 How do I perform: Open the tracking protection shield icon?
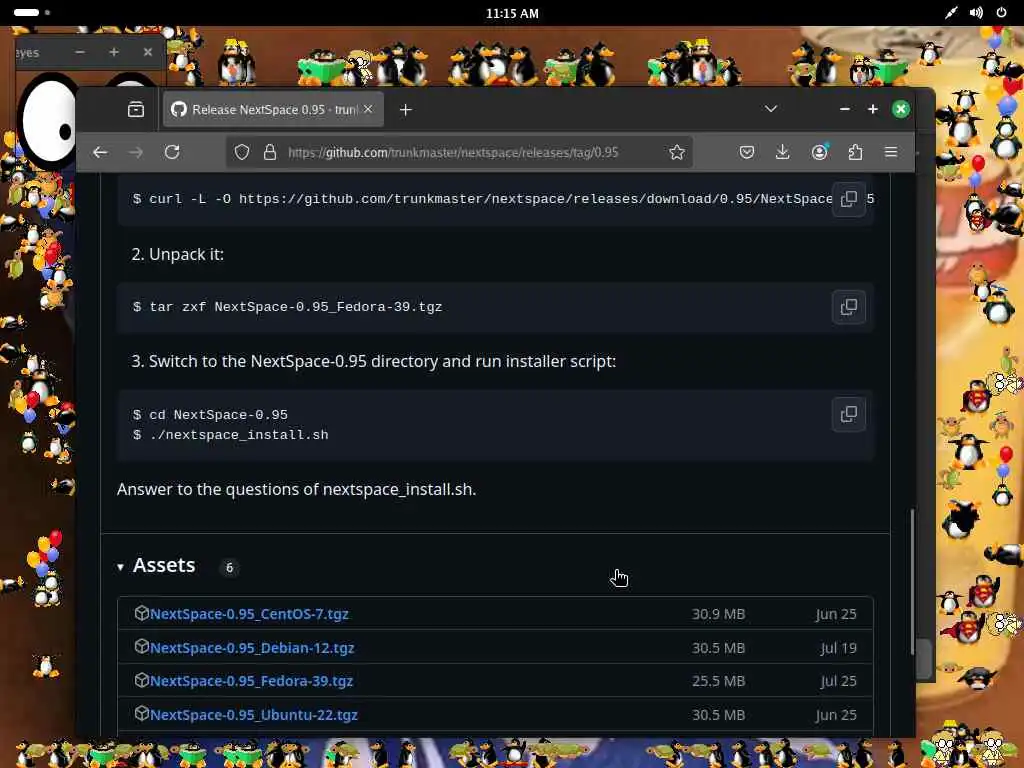click(242, 152)
